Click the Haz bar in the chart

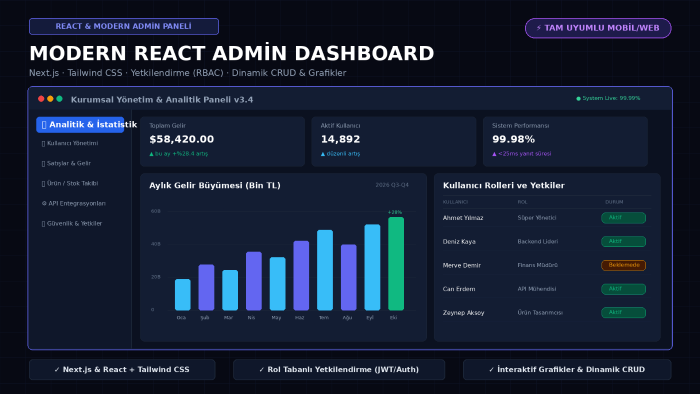(x=301, y=275)
